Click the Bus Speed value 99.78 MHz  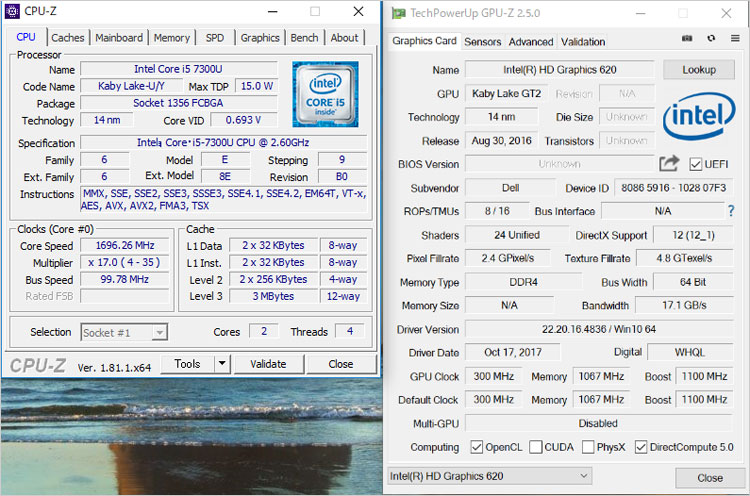pos(125,279)
